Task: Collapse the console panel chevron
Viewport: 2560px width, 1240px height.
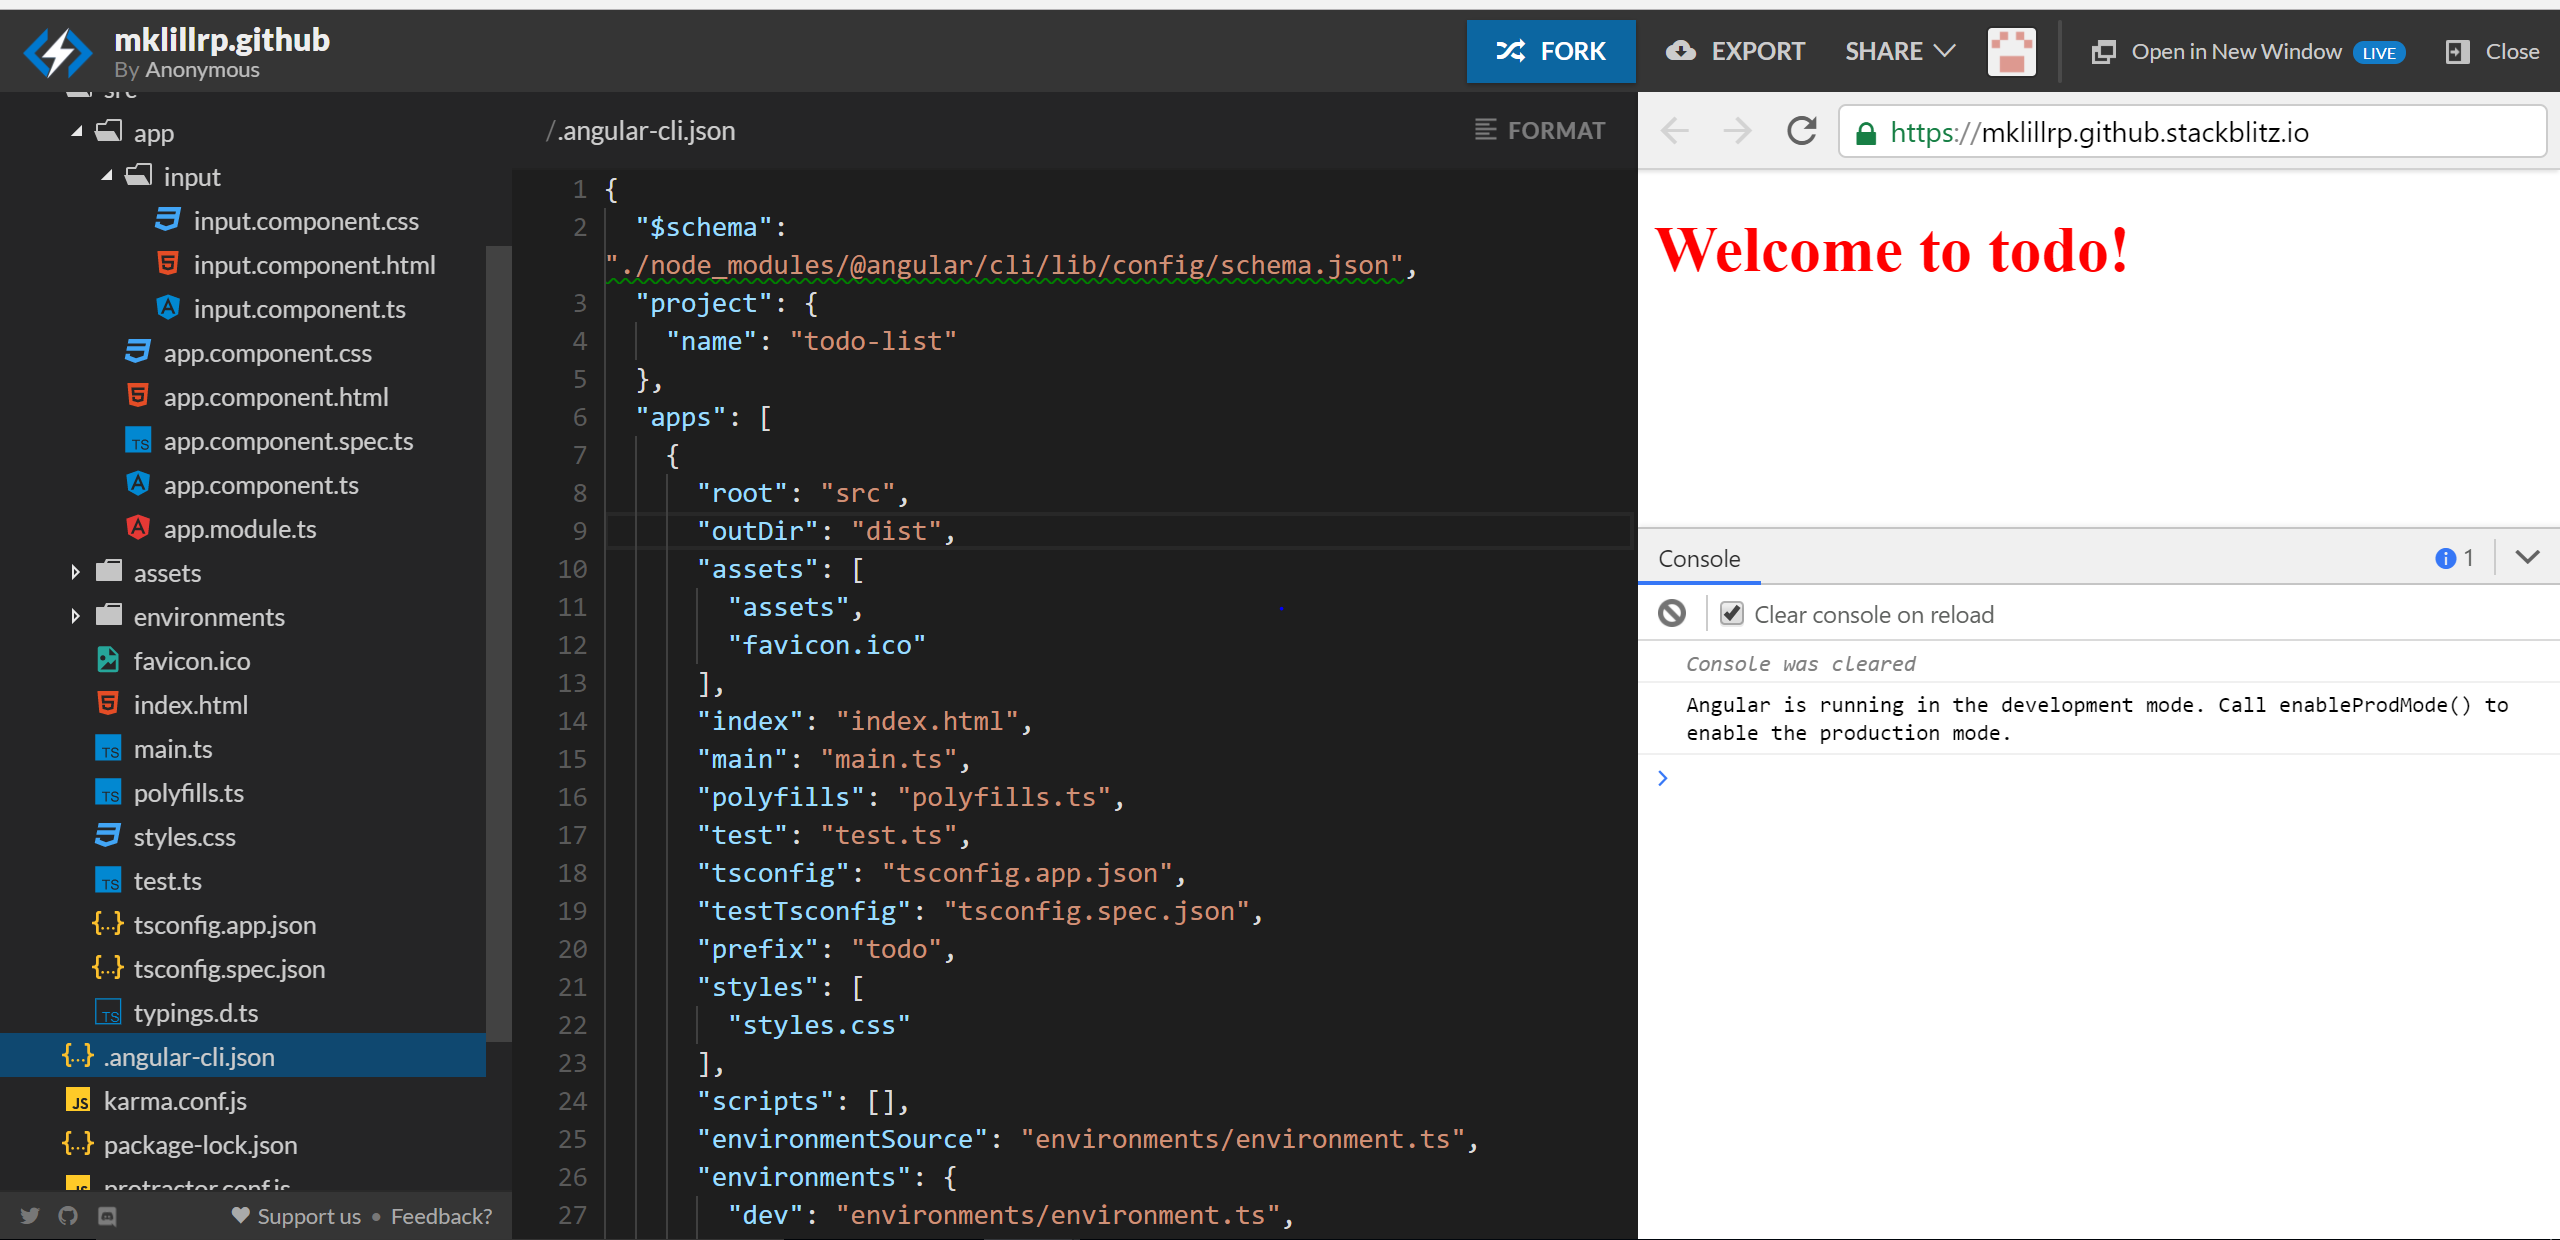Action: click(2527, 557)
